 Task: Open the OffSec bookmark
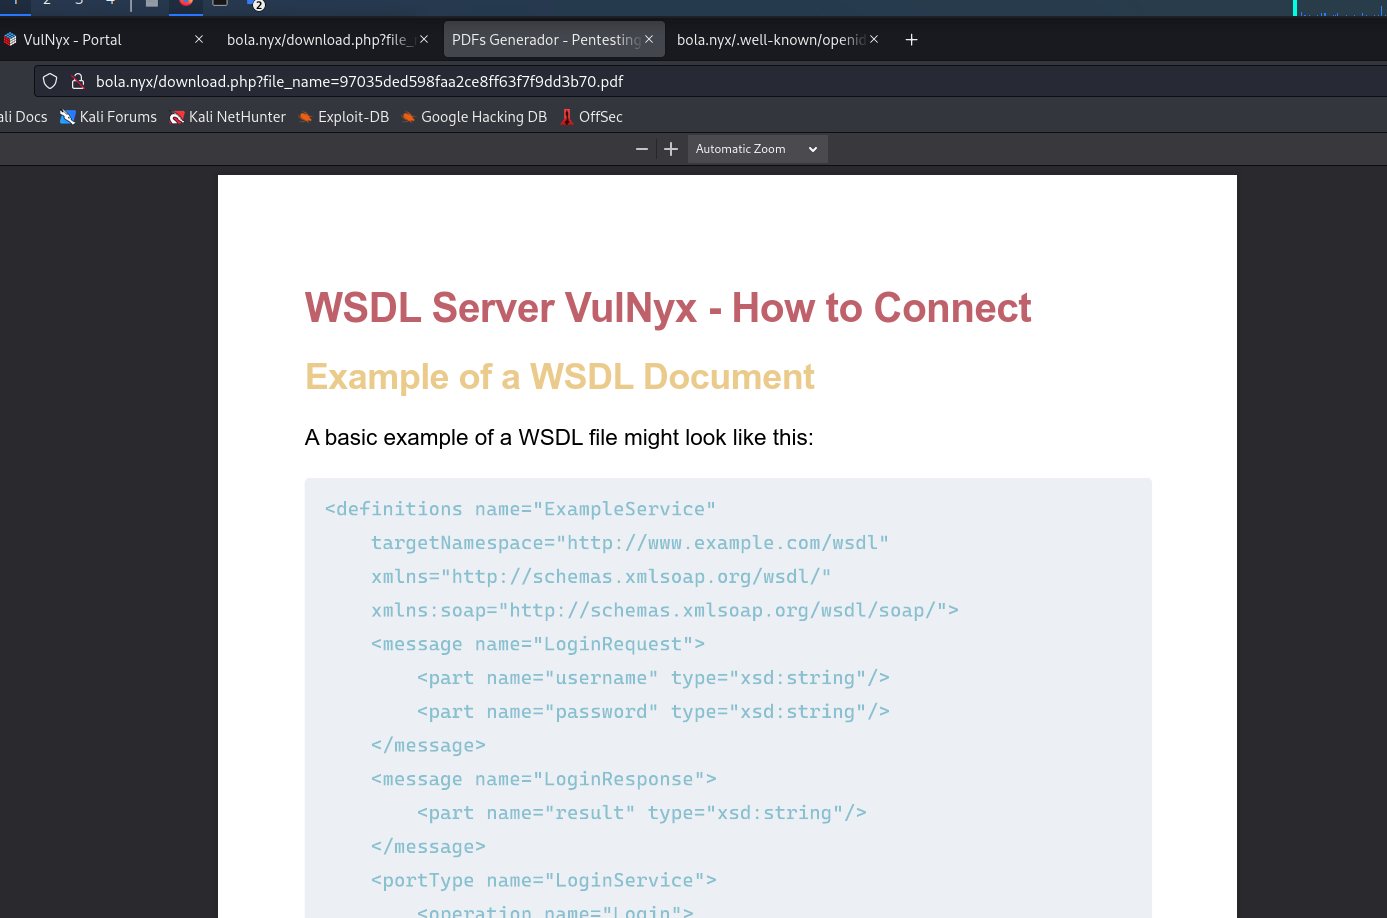592,117
